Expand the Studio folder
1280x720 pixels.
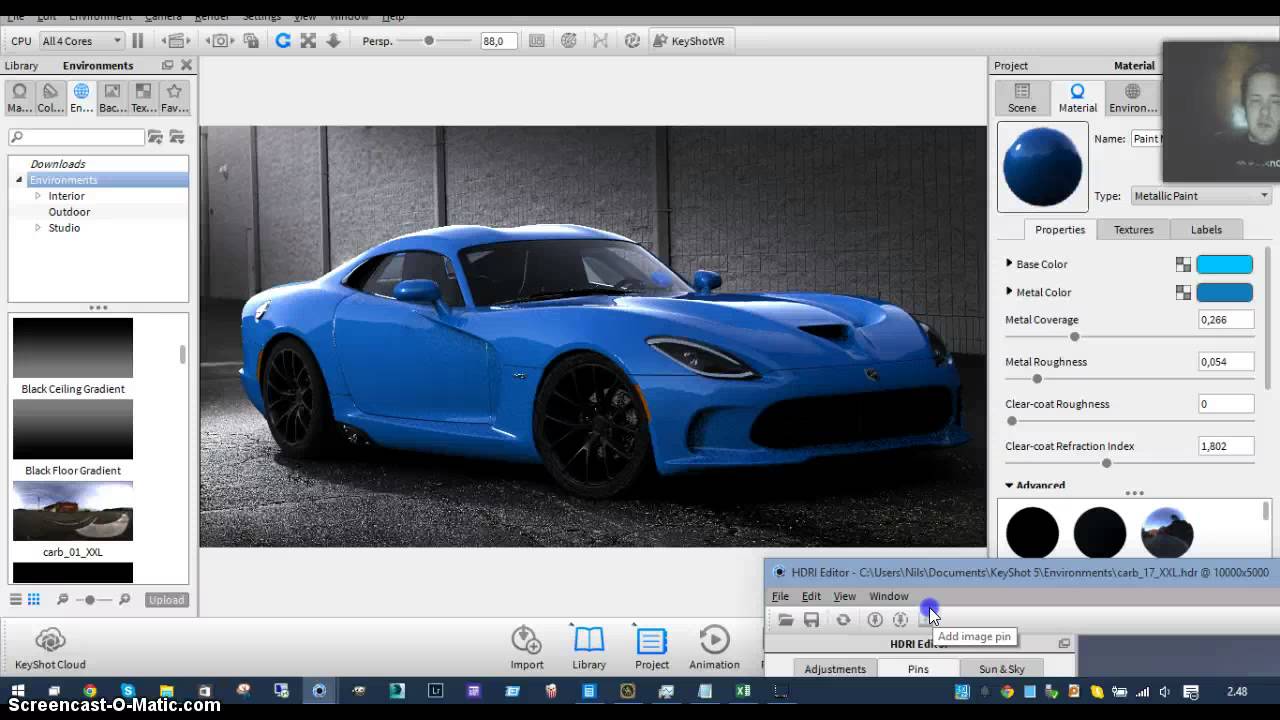(x=38, y=228)
